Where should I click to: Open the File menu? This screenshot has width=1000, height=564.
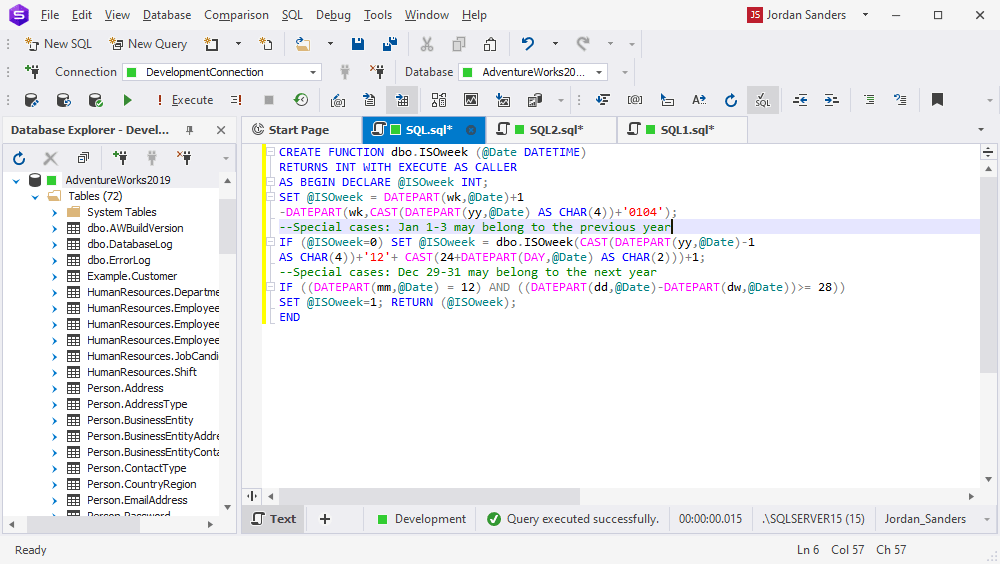tap(49, 15)
